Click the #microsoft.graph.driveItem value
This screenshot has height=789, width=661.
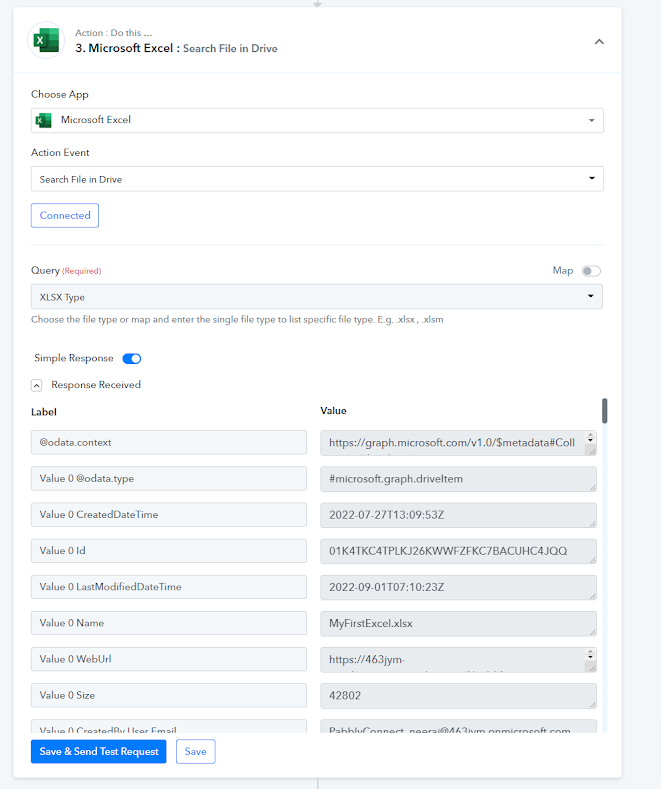[x=458, y=479]
